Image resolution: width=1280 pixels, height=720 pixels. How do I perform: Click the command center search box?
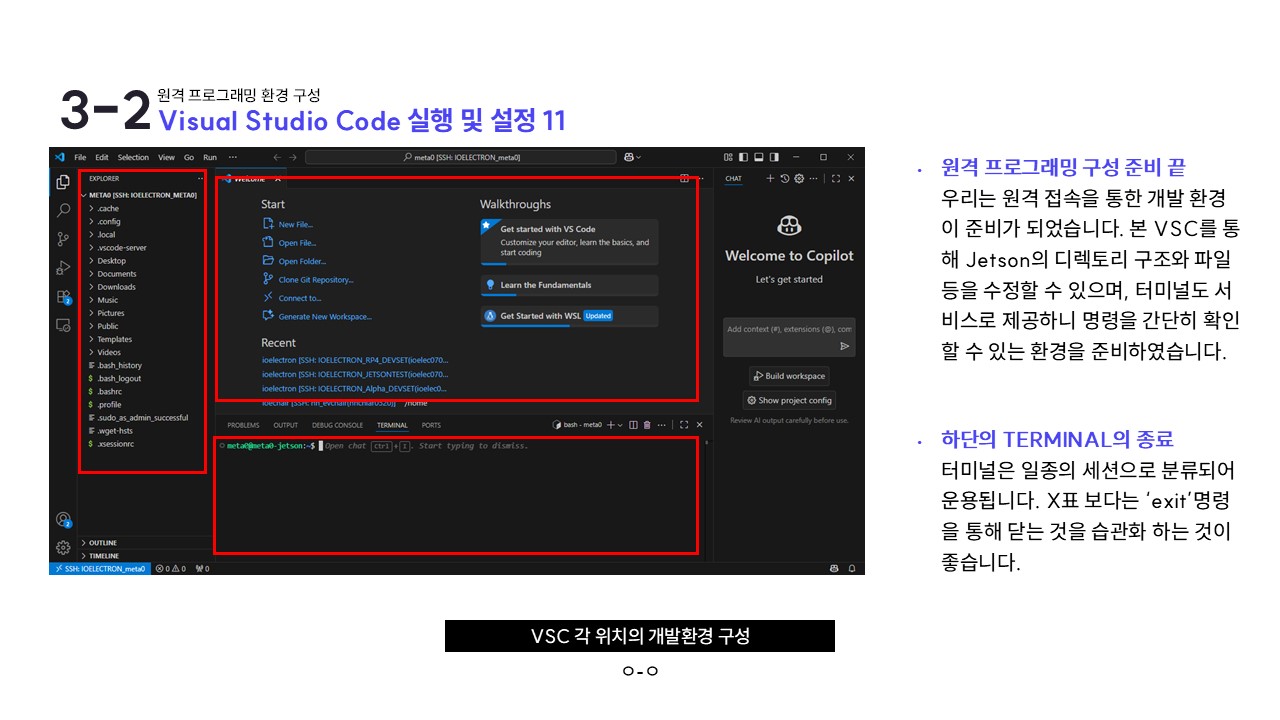461,157
